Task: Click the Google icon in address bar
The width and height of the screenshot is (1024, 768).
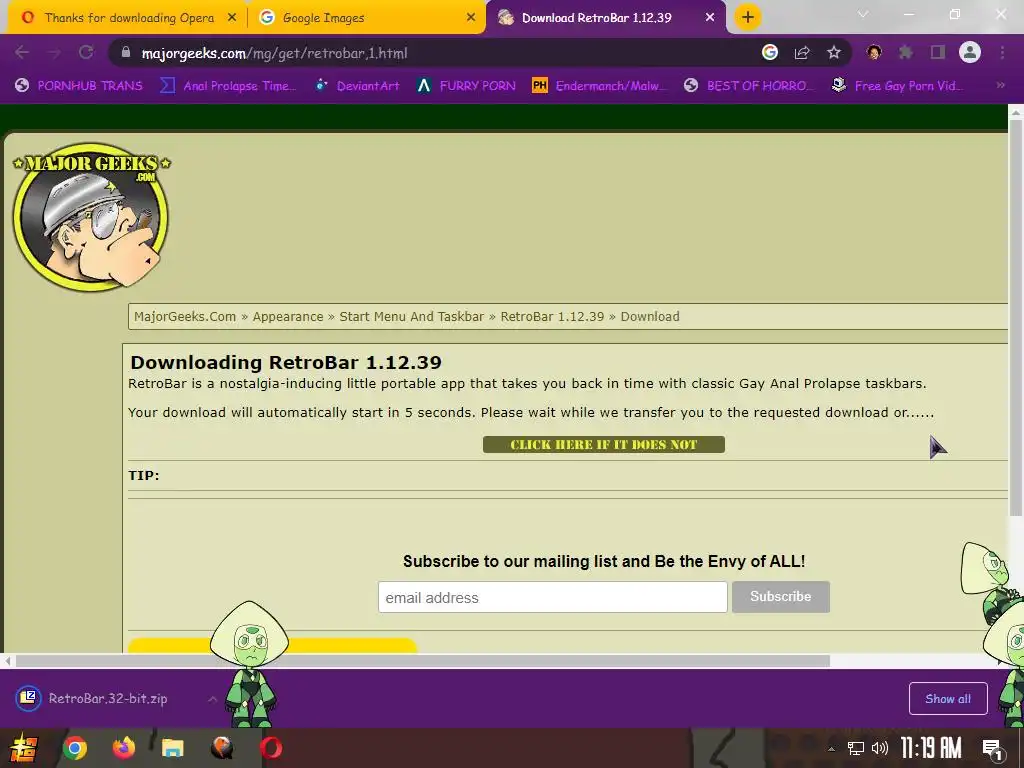Action: [x=770, y=53]
